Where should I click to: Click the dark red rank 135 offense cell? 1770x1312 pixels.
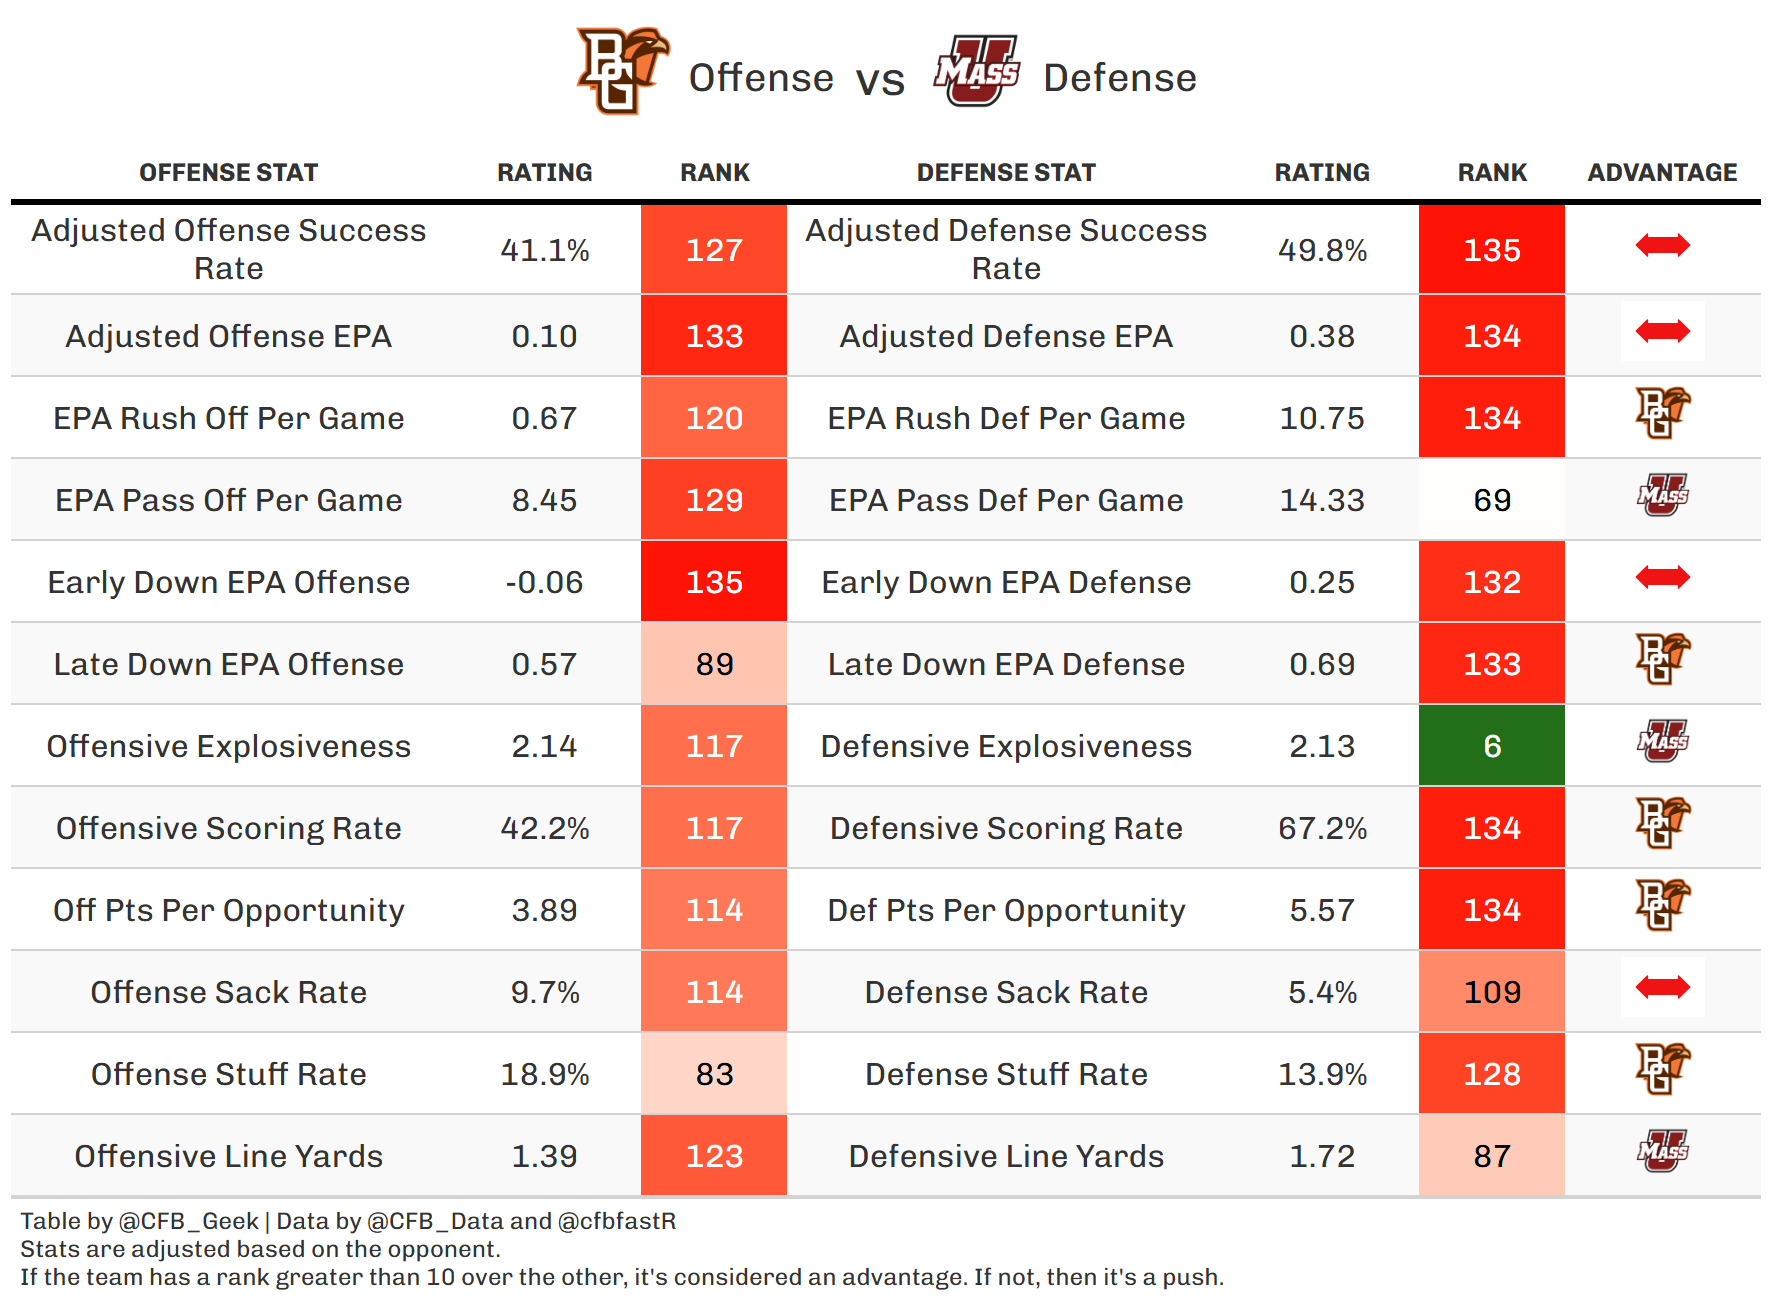[x=714, y=582]
